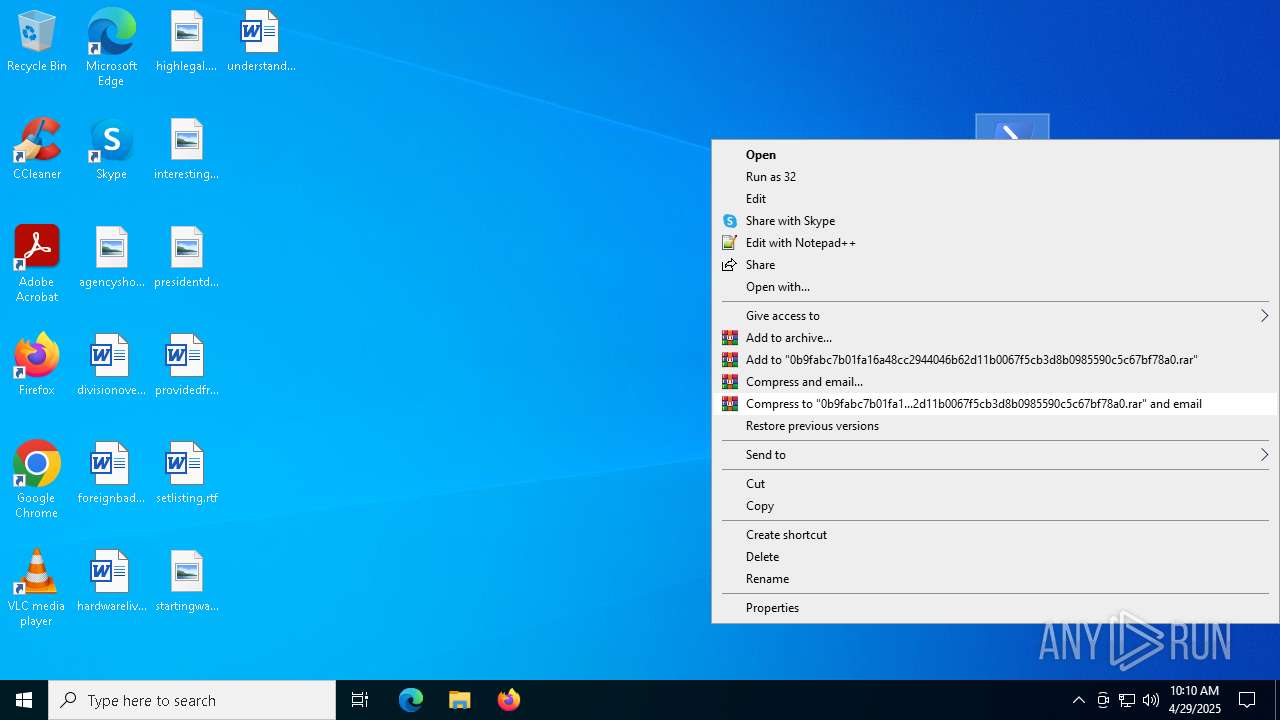Viewport: 1280px width, 720px height.
Task: Open File Explorer from the taskbar
Action: [x=460, y=700]
